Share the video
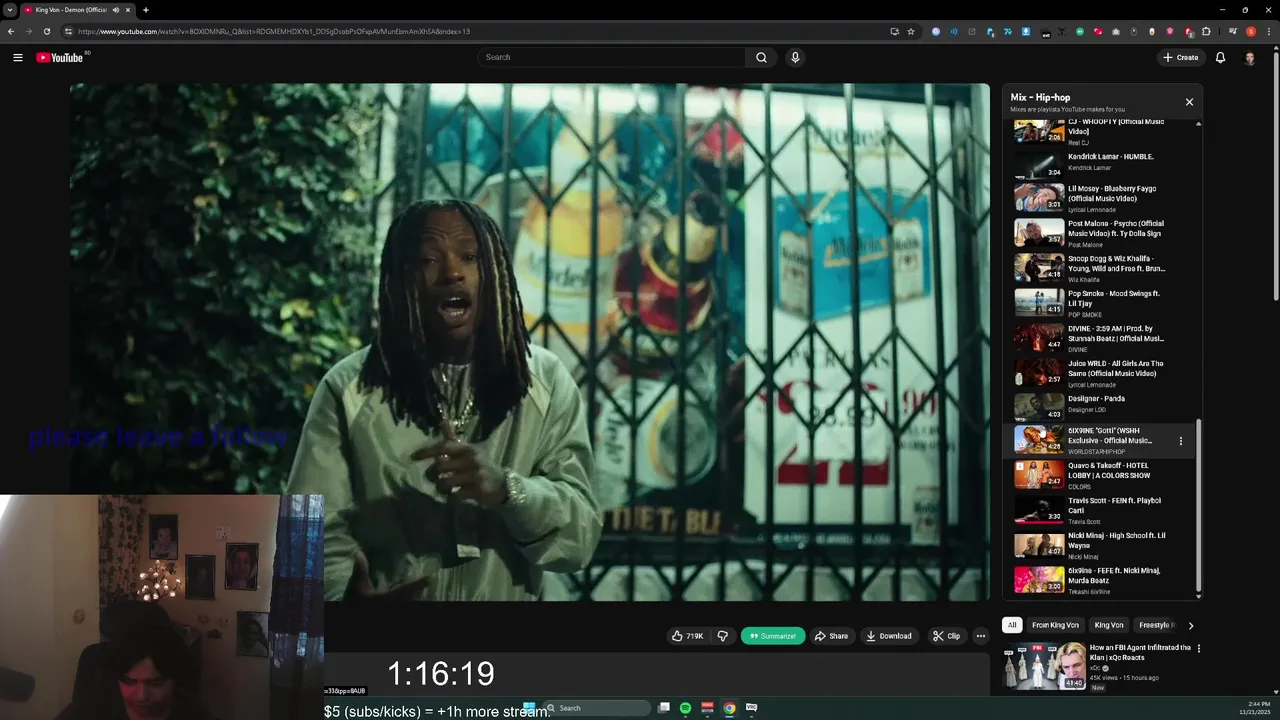 tap(831, 636)
